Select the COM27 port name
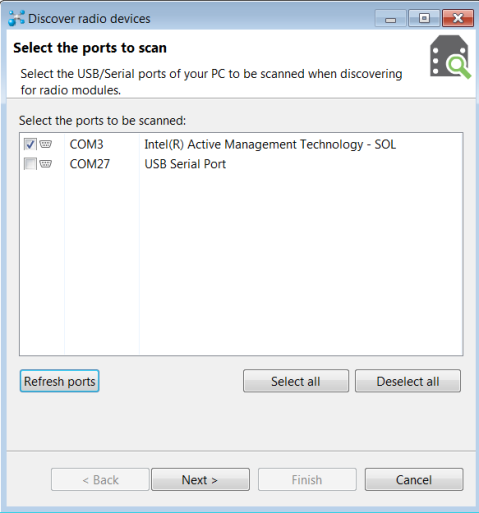This screenshot has width=479, height=513. 90,164
